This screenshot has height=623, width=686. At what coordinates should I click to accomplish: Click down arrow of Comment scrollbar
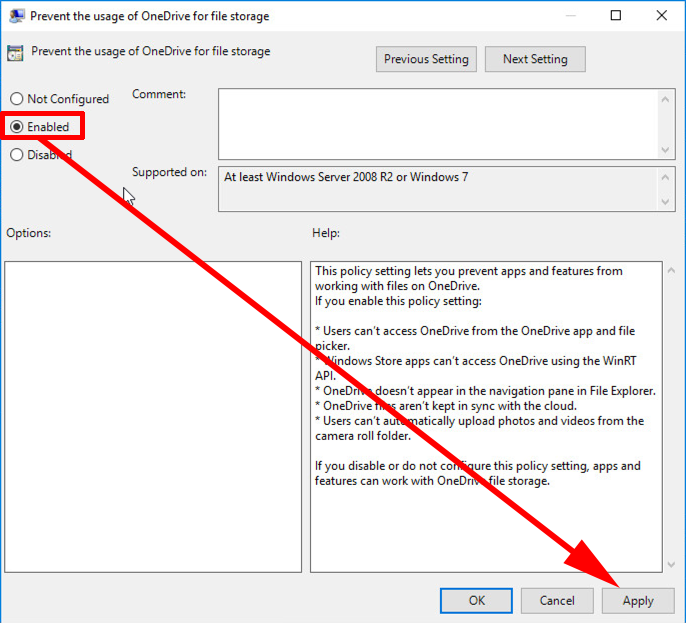tap(665, 150)
